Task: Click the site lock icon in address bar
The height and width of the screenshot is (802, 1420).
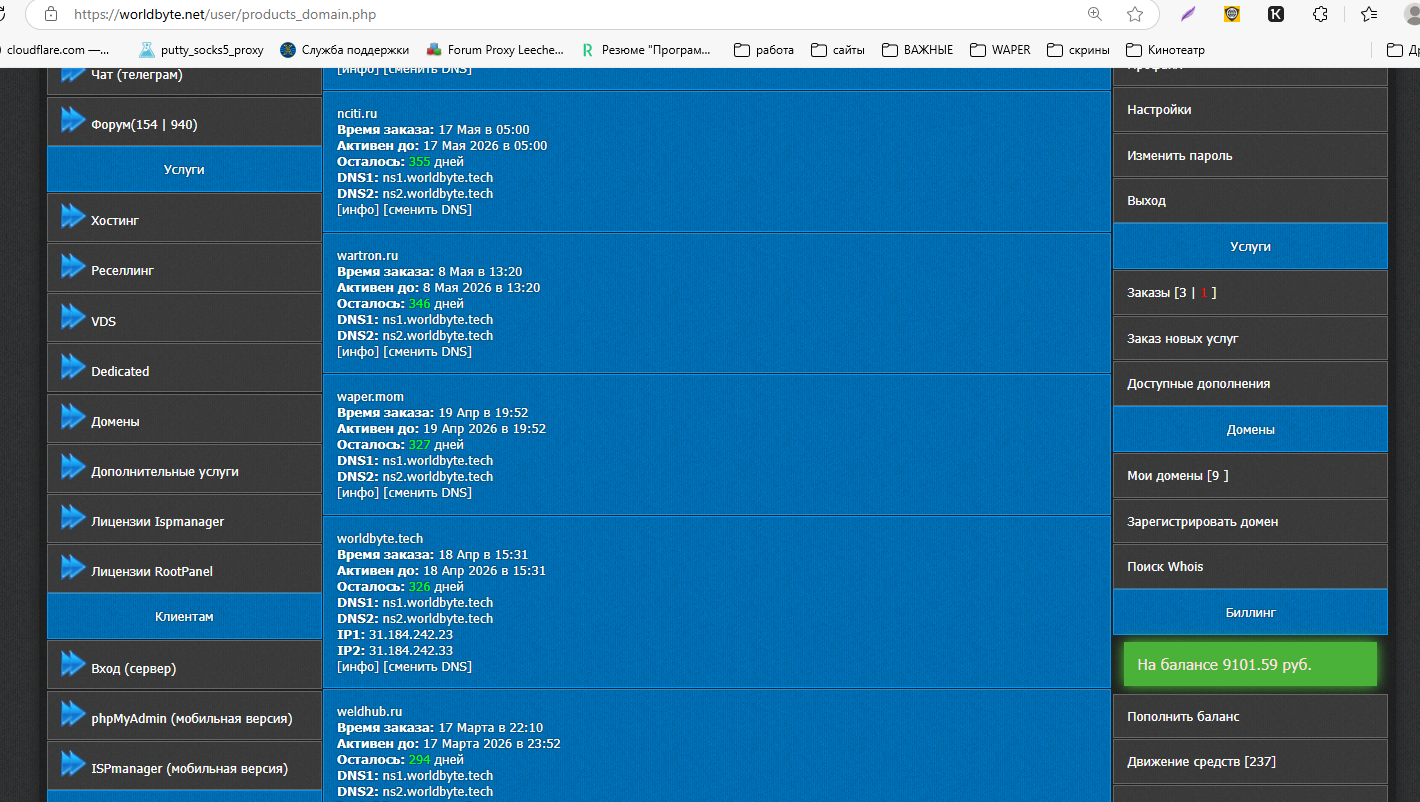Action: [x=50, y=15]
